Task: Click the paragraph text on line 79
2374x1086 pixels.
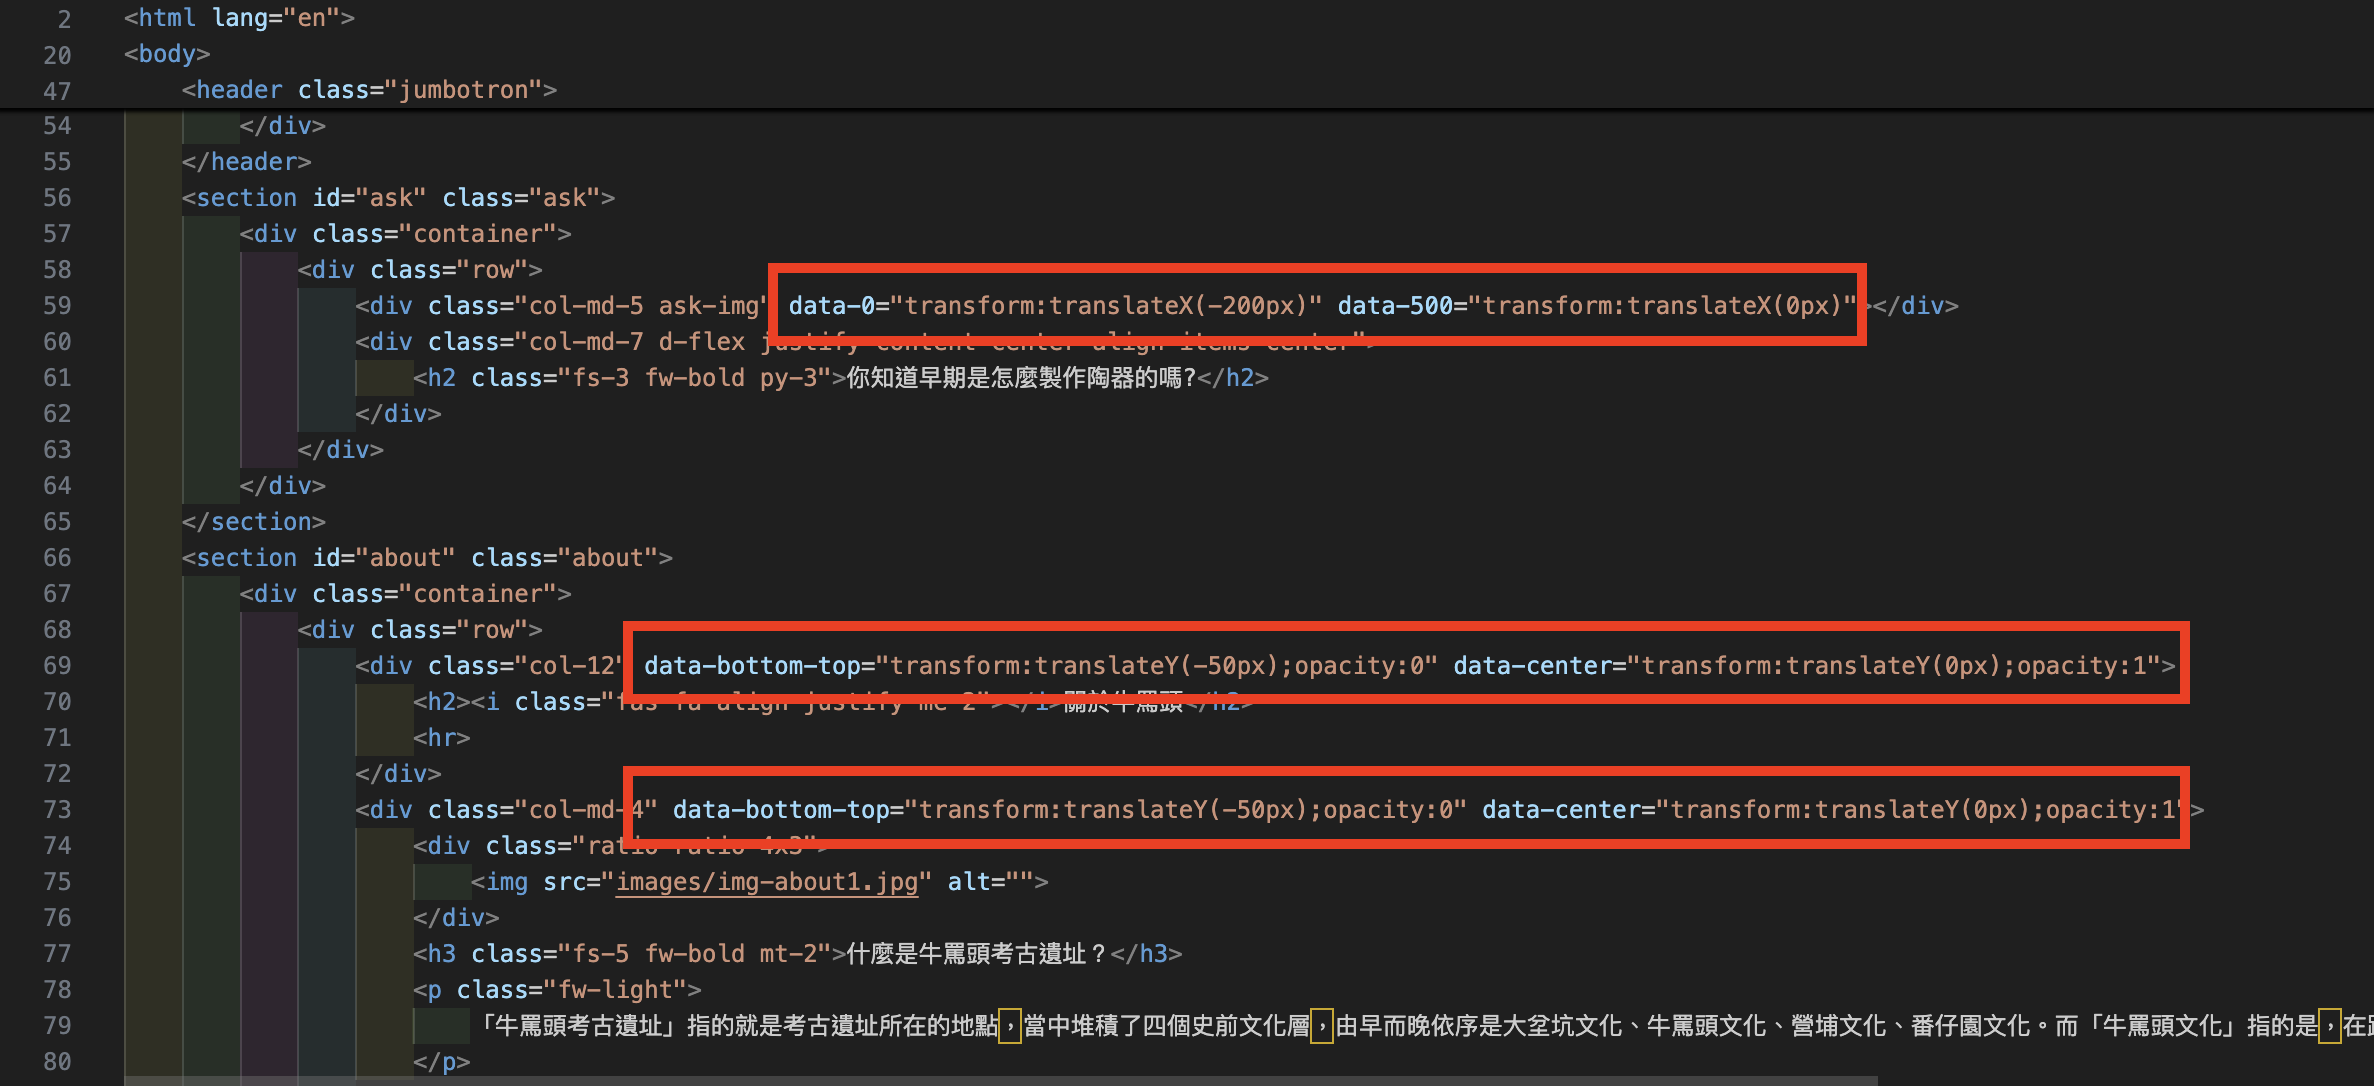Action: [1422, 1026]
